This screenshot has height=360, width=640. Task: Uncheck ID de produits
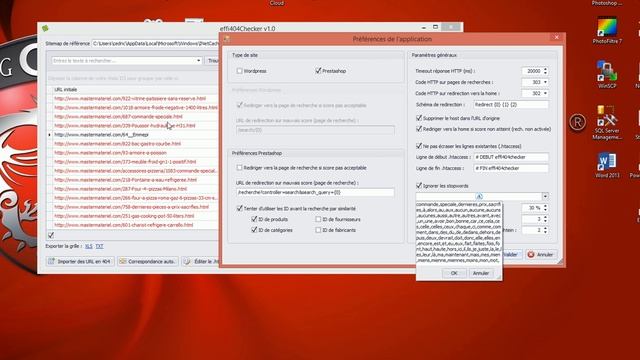(x=254, y=219)
